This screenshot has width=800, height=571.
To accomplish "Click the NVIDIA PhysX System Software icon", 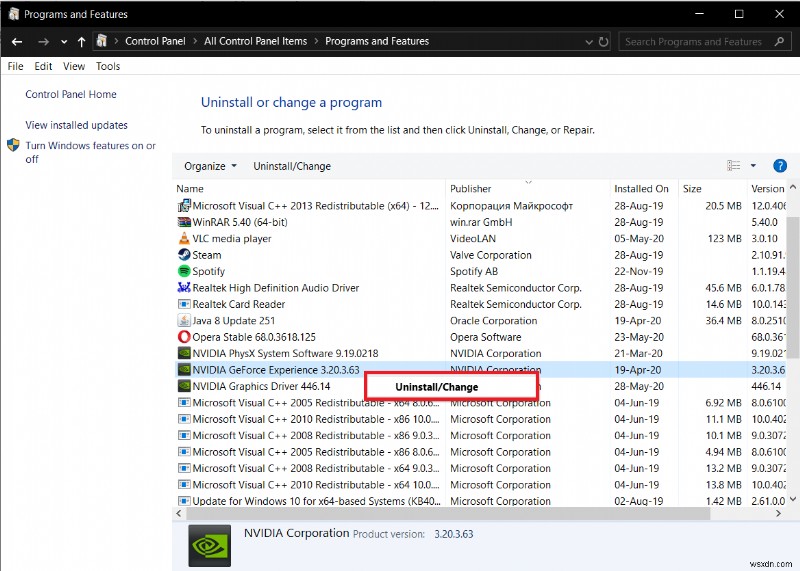I will point(184,353).
